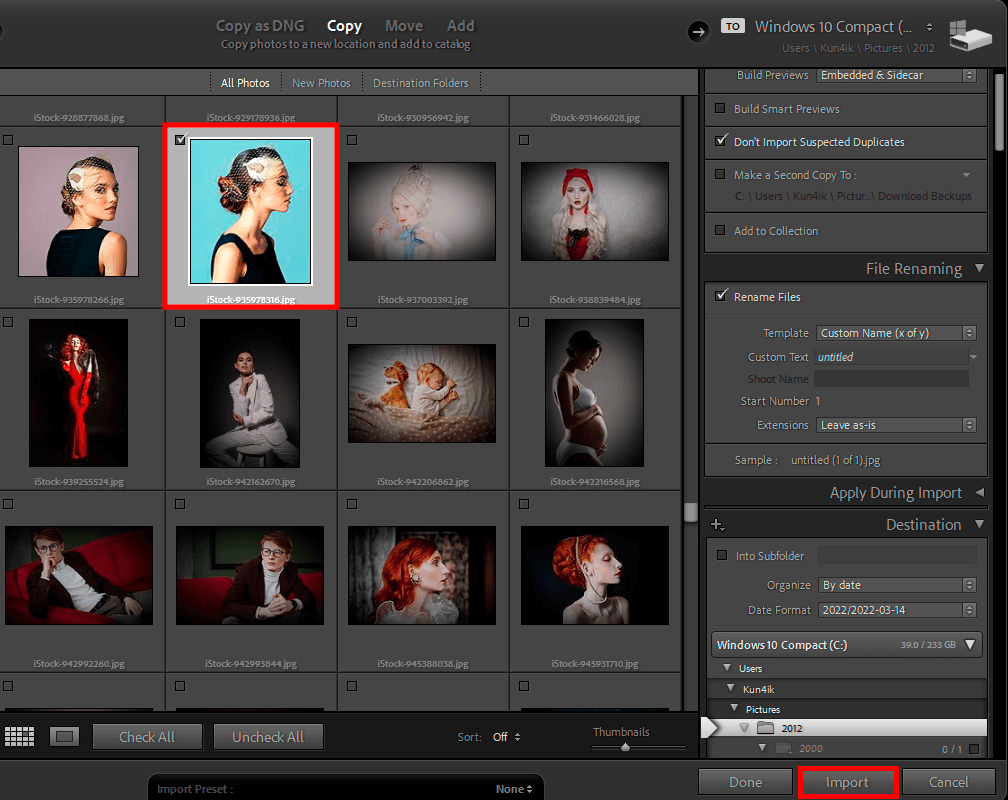
Task: Open the Template dropdown Custom Name
Action: tap(896, 333)
